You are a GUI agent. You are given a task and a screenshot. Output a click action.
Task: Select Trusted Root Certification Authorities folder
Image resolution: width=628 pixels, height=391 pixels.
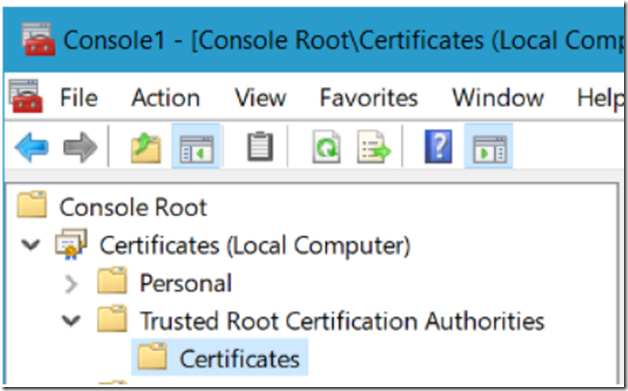pos(342,321)
